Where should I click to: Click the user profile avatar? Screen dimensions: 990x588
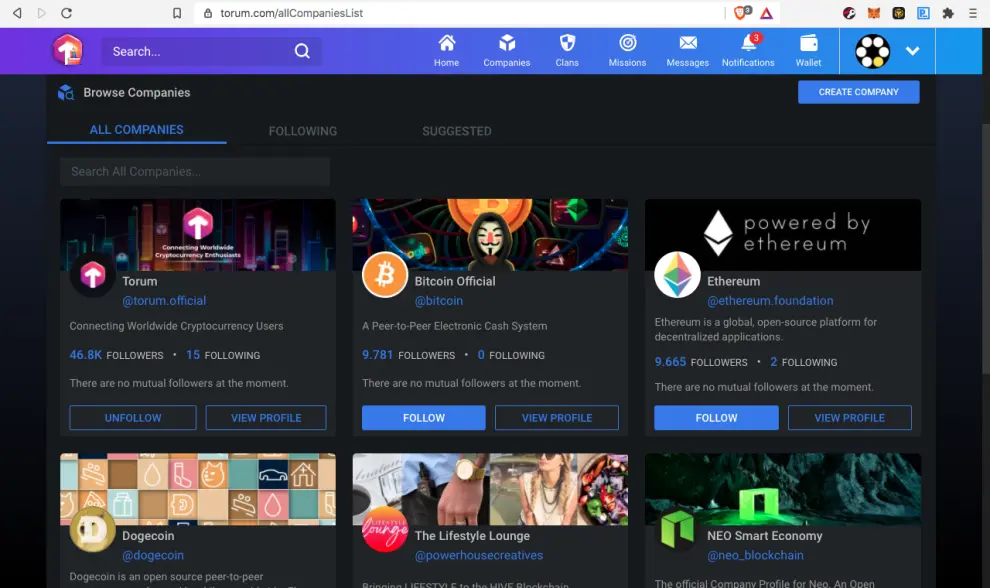(873, 51)
